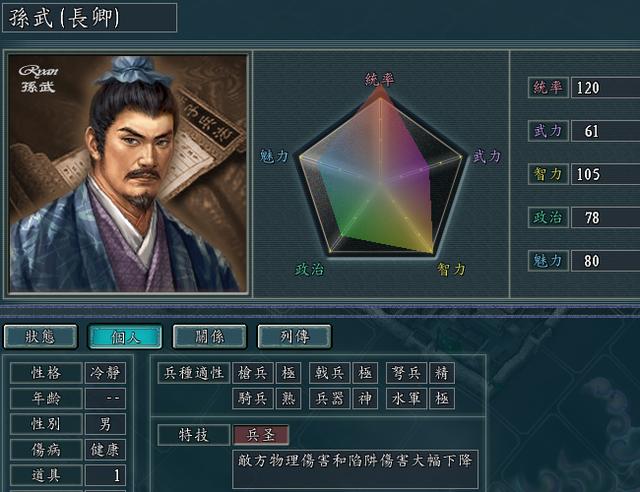640x492 pixels.
Task: Select the 武力 stat label
Action: click(548, 131)
